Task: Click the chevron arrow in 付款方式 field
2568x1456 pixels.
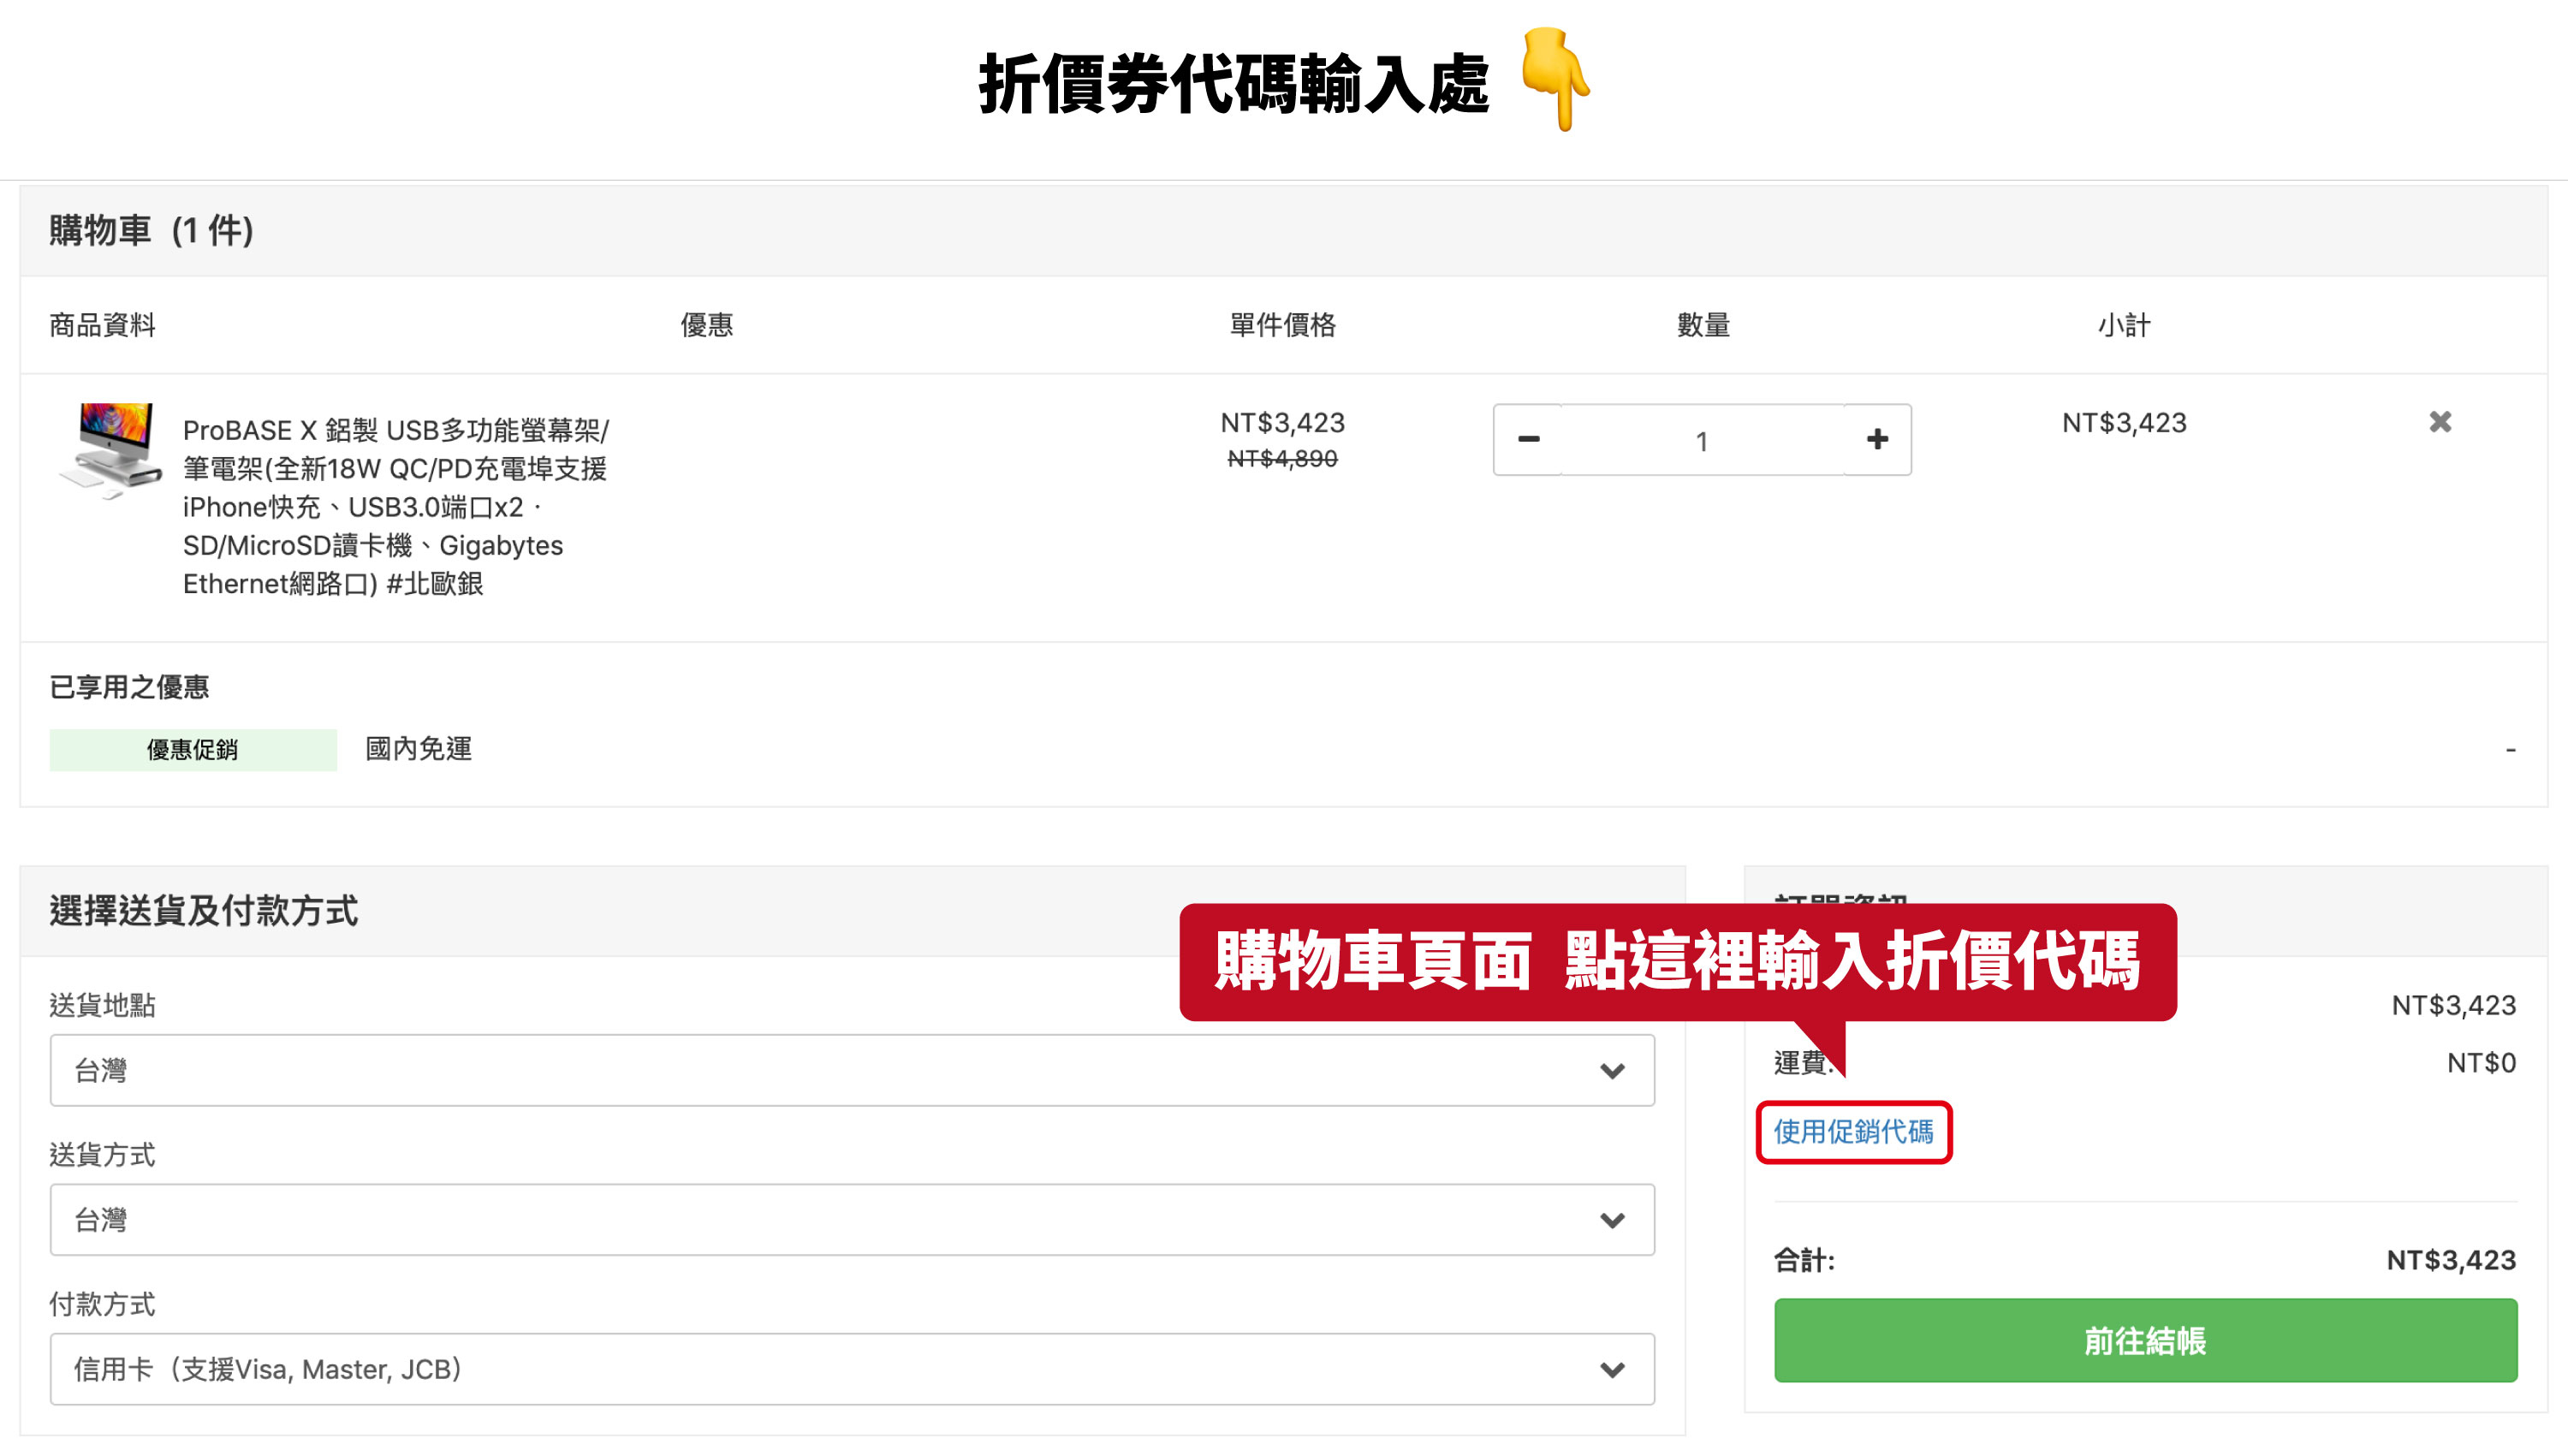Action: tap(1612, 1369)
